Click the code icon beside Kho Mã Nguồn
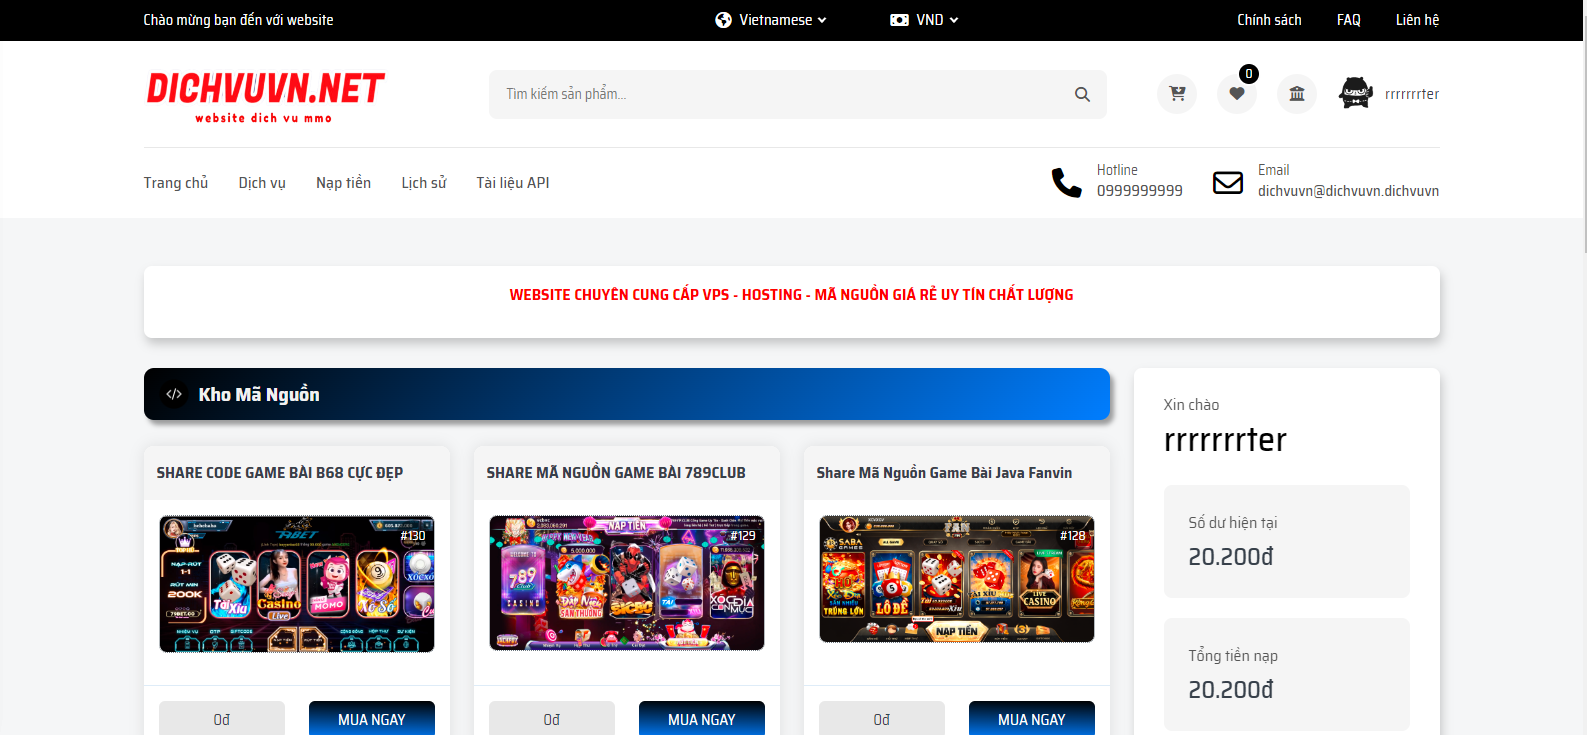 click(174, 394)
